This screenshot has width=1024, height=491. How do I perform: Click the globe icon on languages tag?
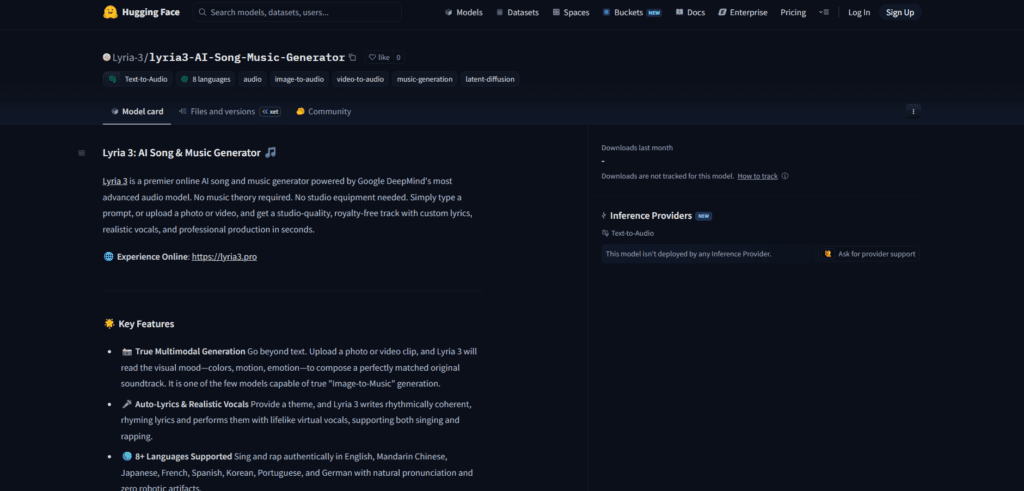point(185,79)
